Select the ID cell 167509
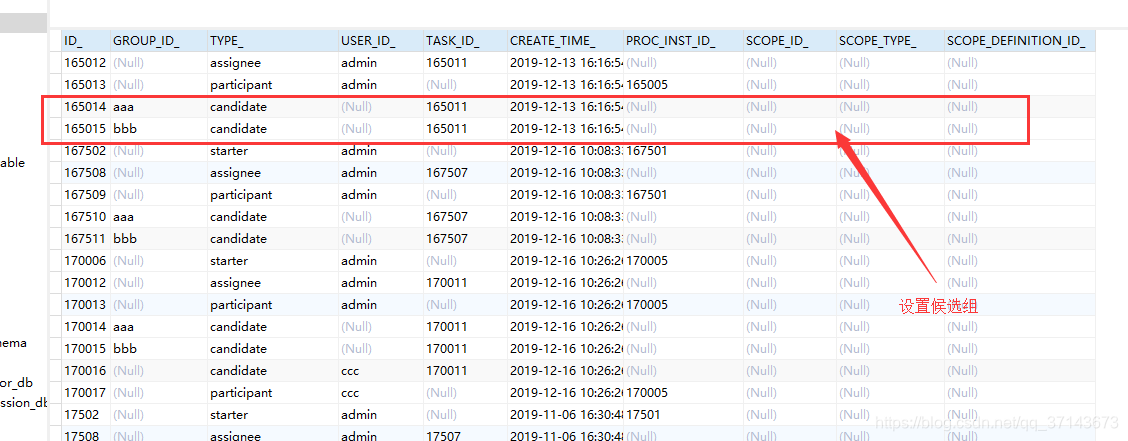The width and height of the screenshot is (1128, 441). click(x=86, y=195)
